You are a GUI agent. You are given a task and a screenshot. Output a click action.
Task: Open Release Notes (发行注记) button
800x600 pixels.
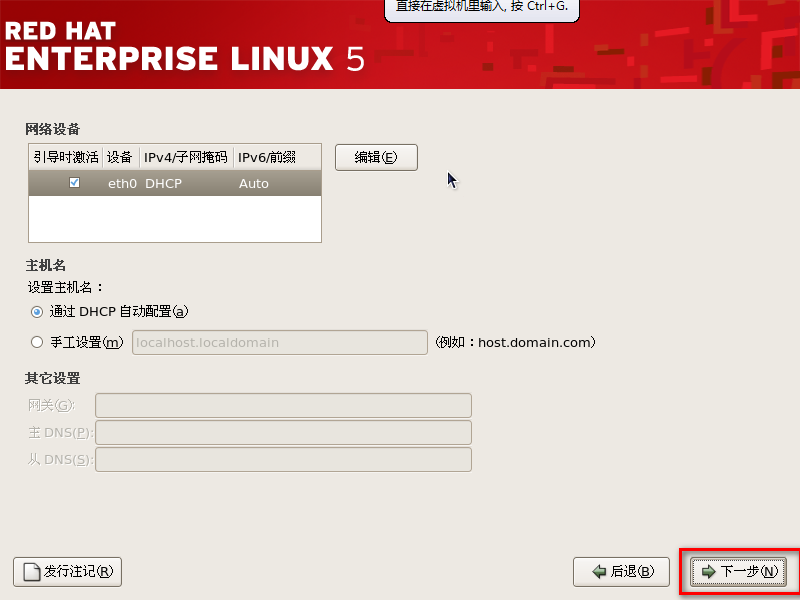(67, 572)
